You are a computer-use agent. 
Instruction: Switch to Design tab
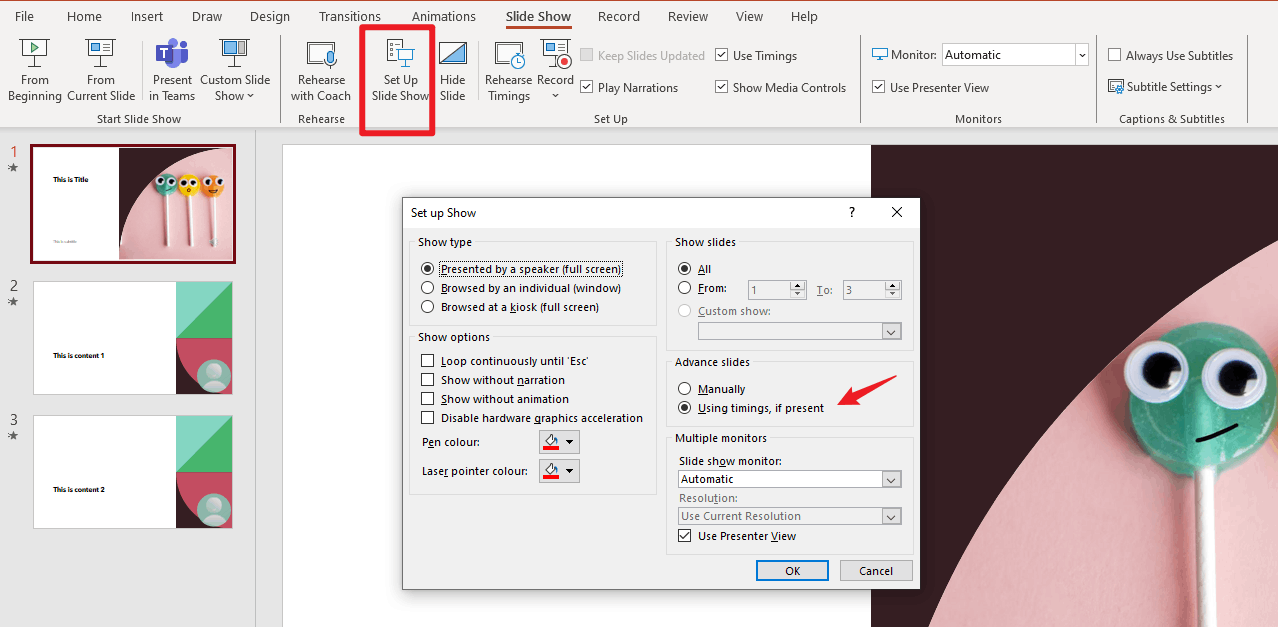click(270, 16)
